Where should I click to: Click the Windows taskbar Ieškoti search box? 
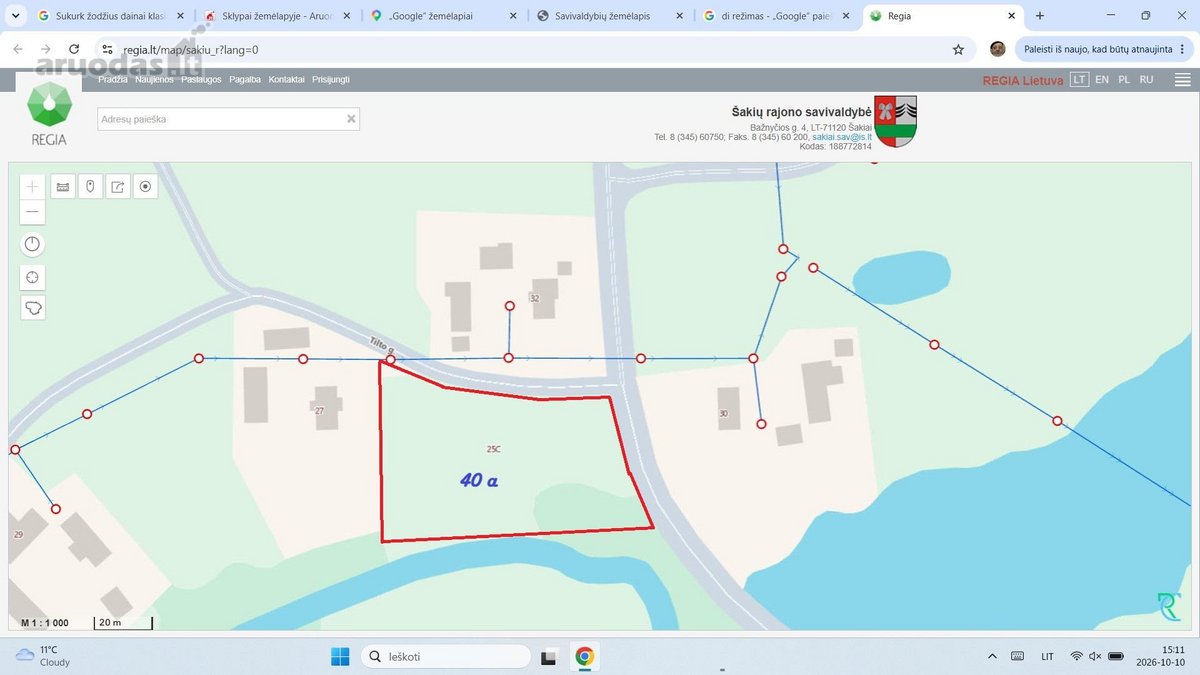[445, 656]
